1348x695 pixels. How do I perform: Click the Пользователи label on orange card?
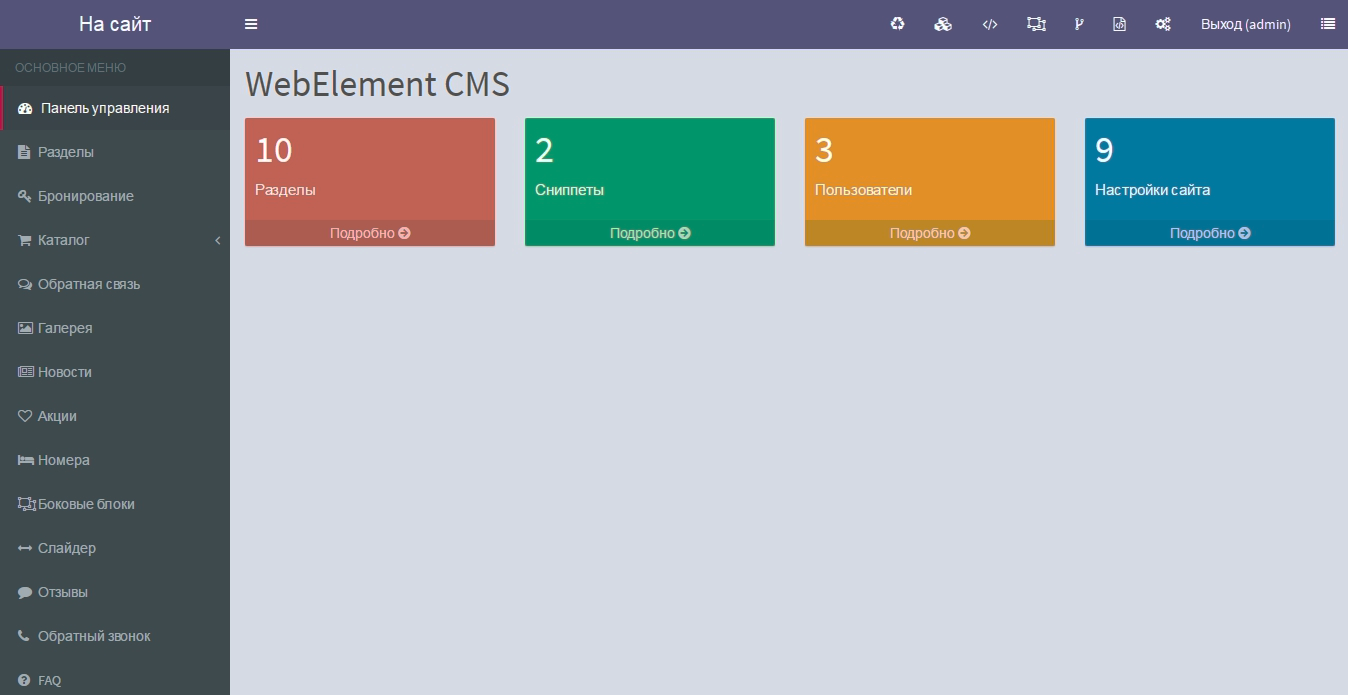pos(863,190)
